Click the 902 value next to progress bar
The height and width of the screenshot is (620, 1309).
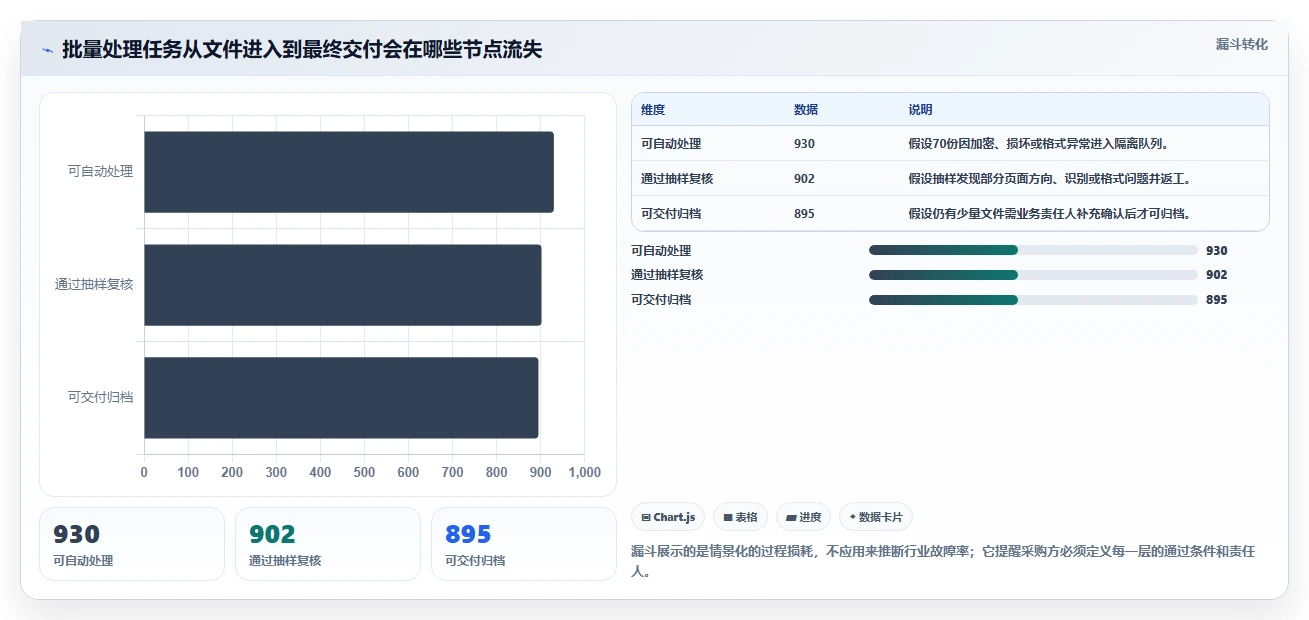pyautogui.click(x=1216, y=275)
